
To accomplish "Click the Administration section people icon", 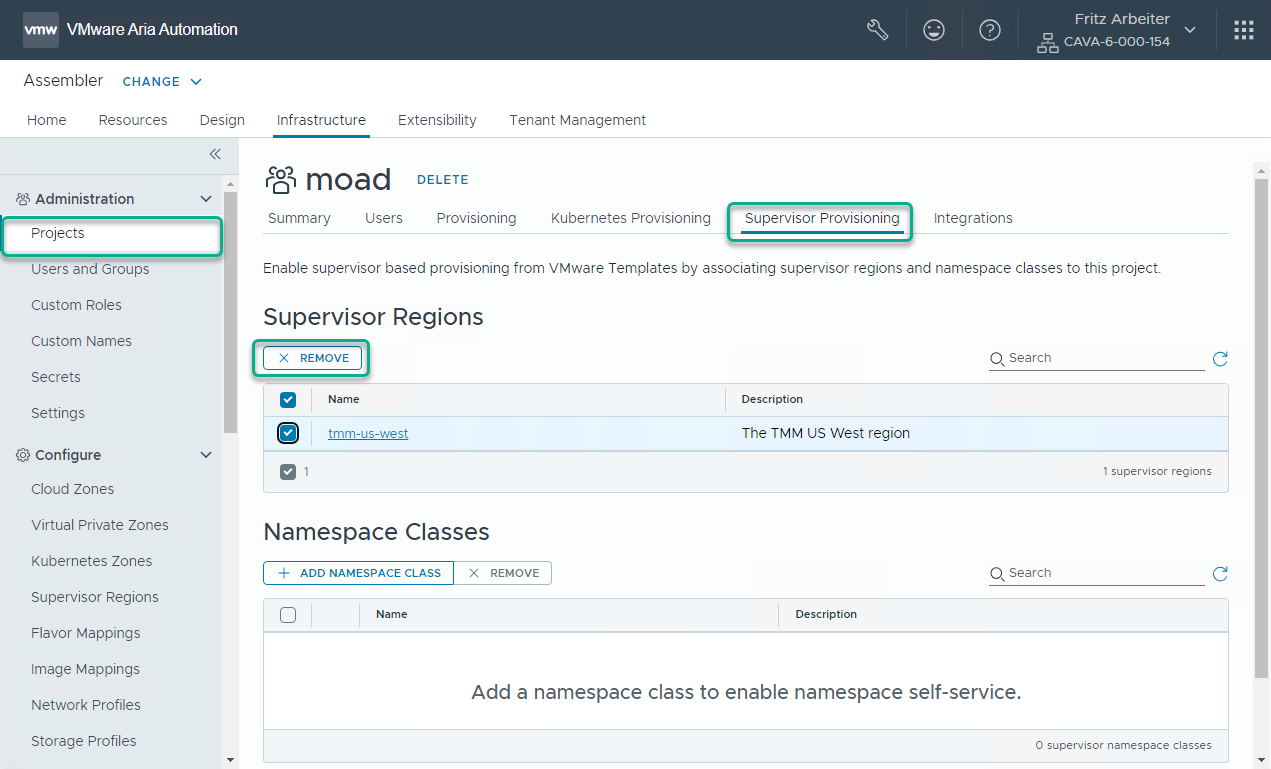I will 23,199.
